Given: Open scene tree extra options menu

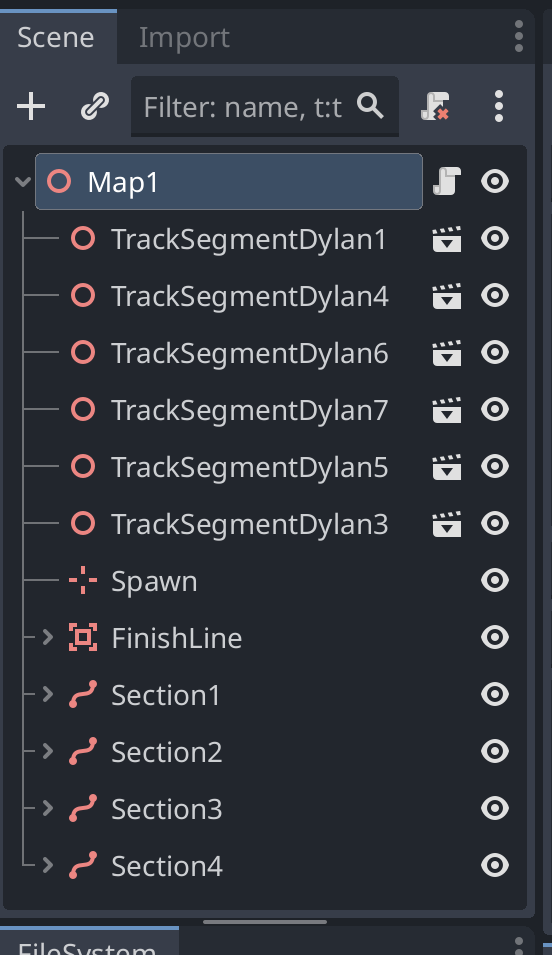Looking at the screenshot, I should pos(498,107).
